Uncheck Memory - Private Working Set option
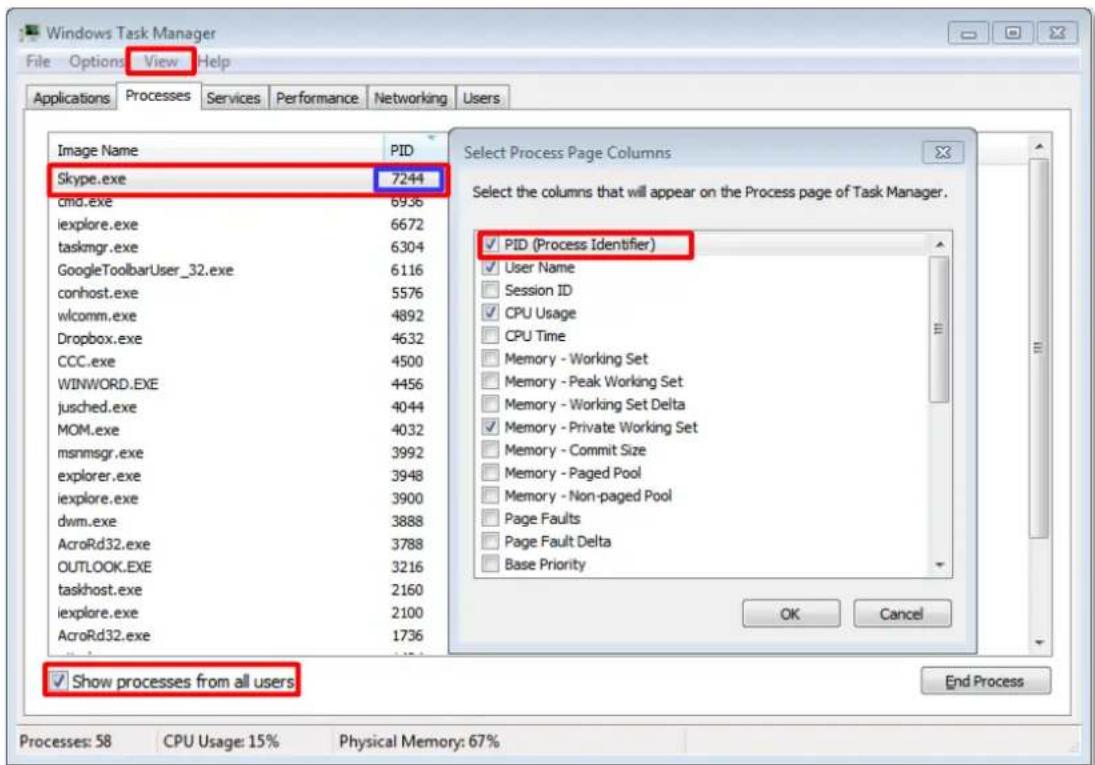This screenshot has width=1095, height=765. [x=491, y=427]
